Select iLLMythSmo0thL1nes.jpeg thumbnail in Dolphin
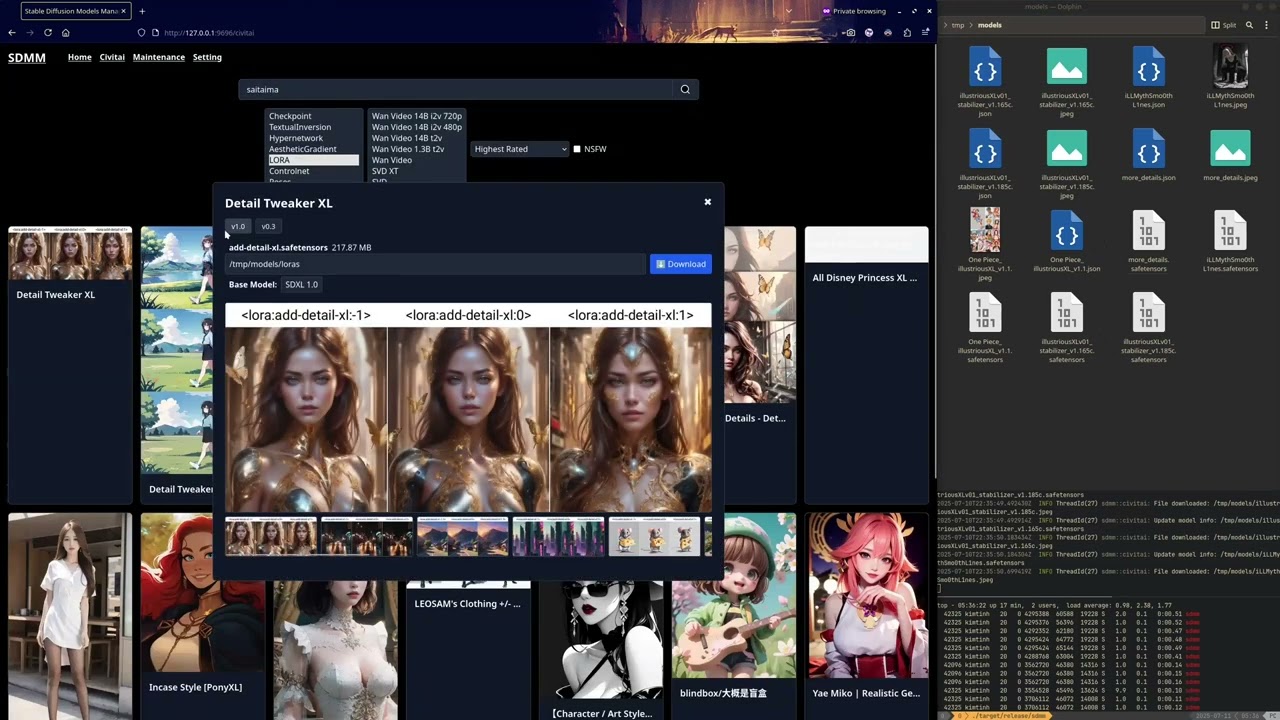This screenshot has width=1280, height=720. tap(1230, 67)
